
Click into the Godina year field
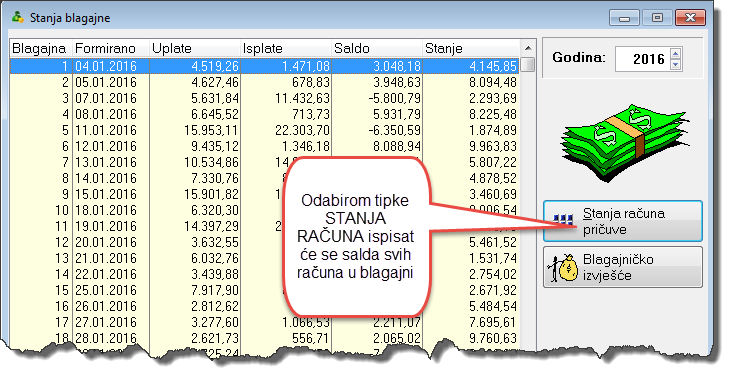point(643,59)
